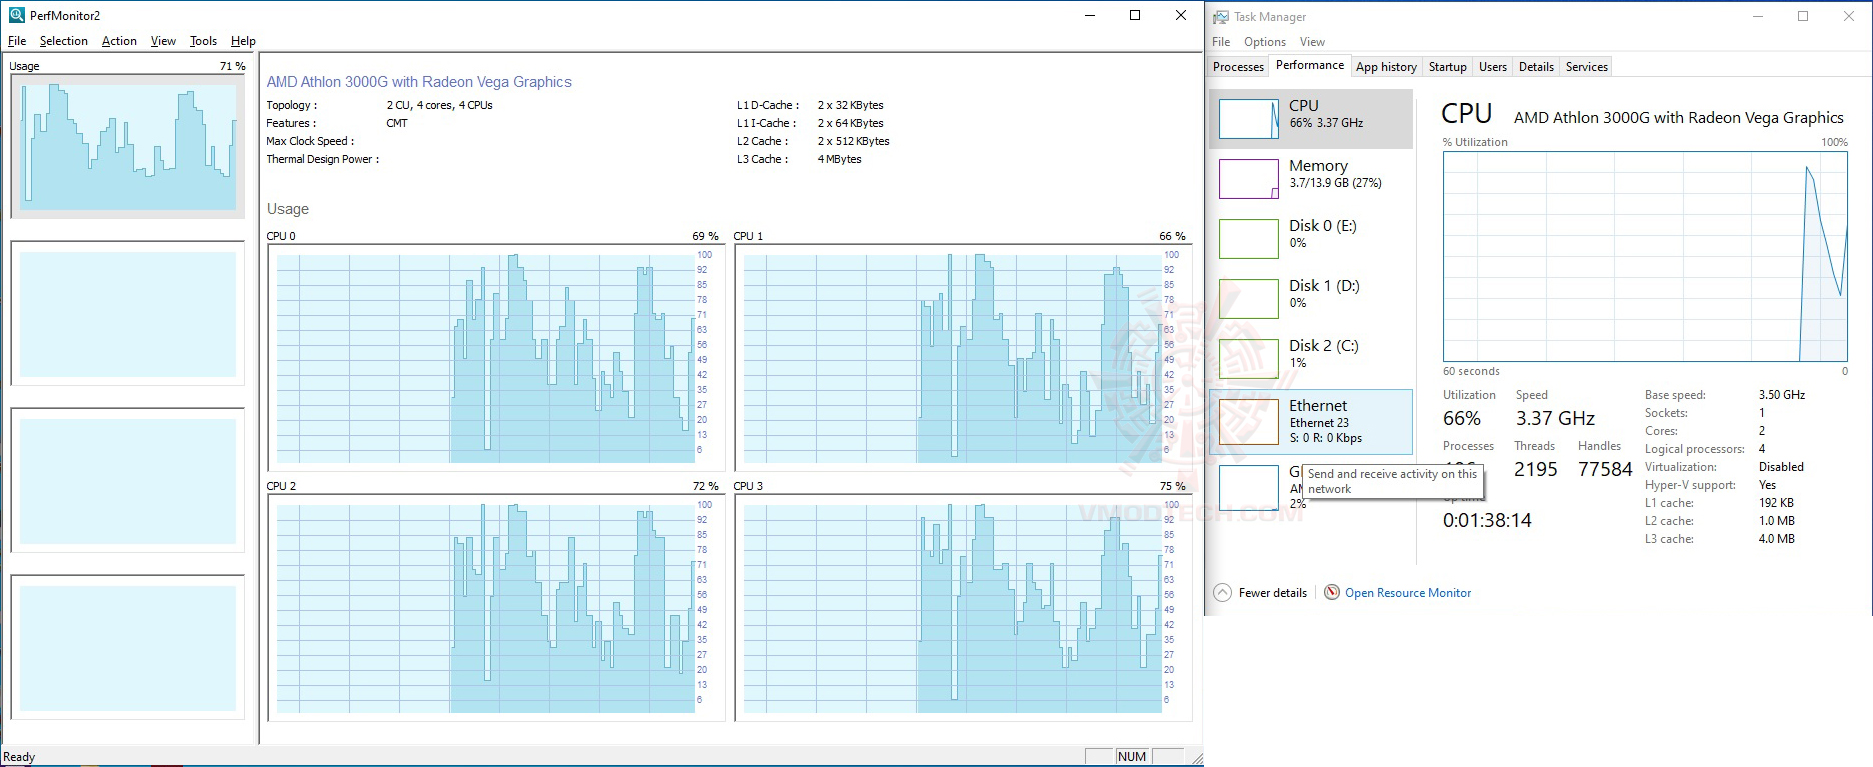The height and width of the screenshot is (767, 1873).
Task: Click the base speed value '3.50 GHz'
Action: point(1782,395)
